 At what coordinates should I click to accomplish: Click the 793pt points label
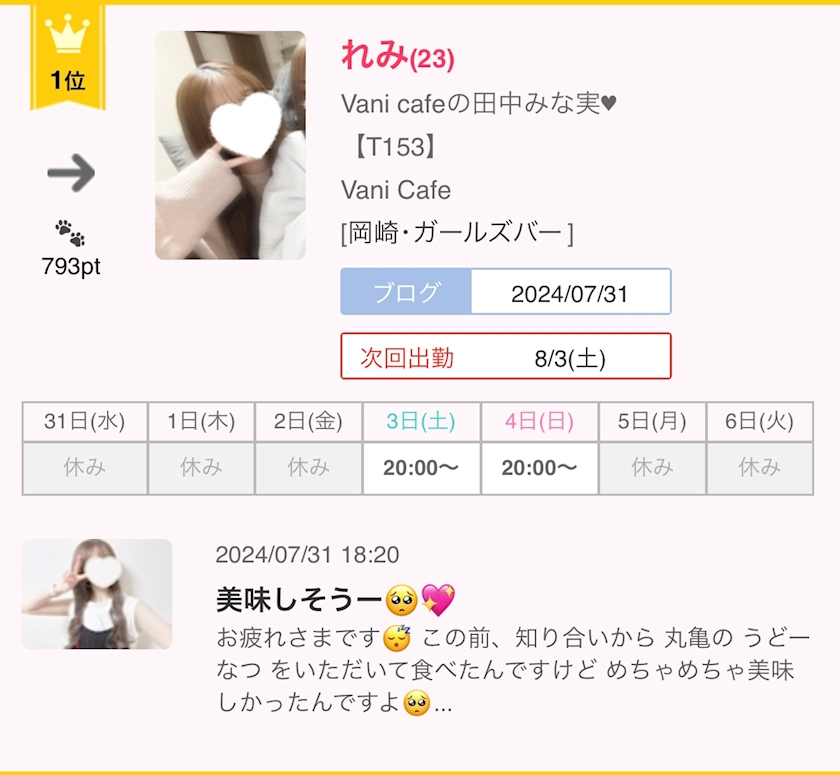(71, 266)
